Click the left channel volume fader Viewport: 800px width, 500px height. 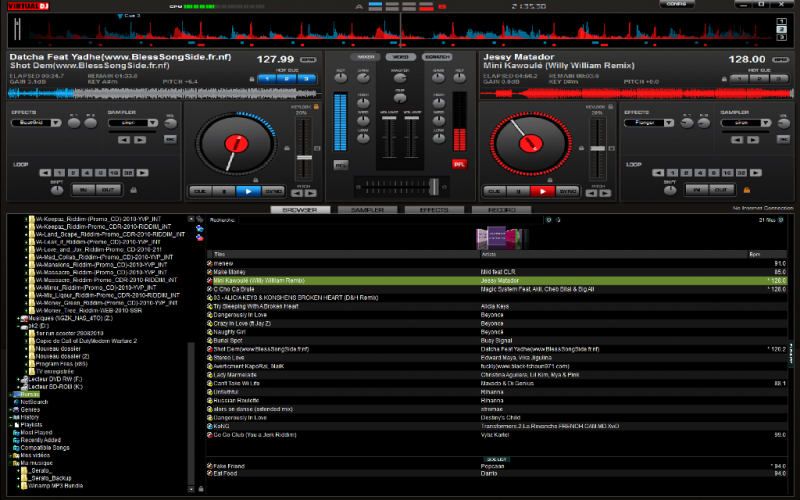tap(389, 118)
